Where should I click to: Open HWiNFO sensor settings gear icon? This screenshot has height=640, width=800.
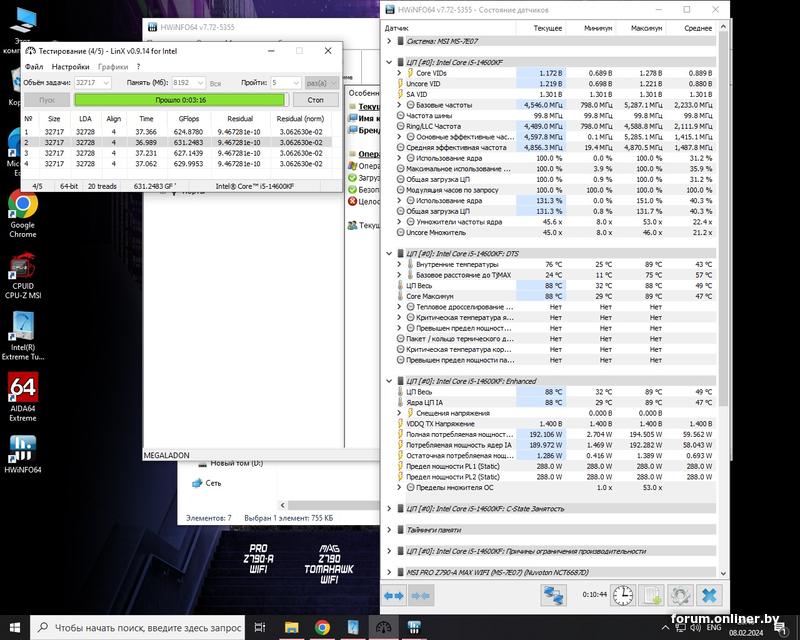(x=680, y=595)
